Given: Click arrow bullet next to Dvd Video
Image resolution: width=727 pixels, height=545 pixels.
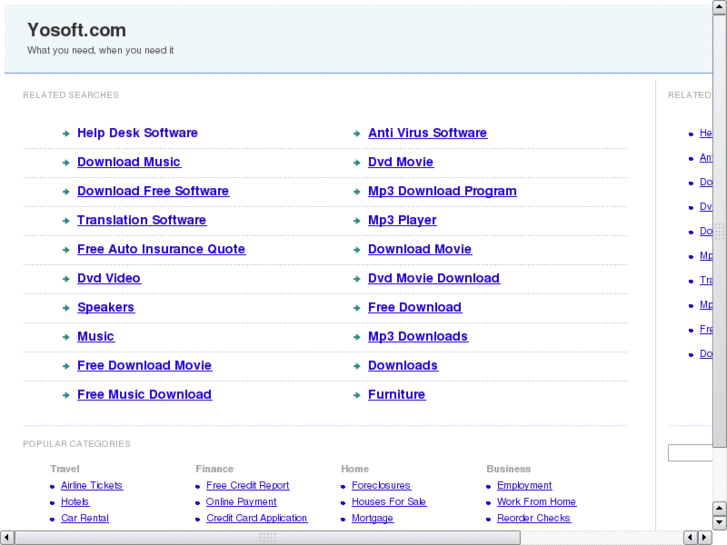Looking at the screenshot, I should click(x=66, y=279).
